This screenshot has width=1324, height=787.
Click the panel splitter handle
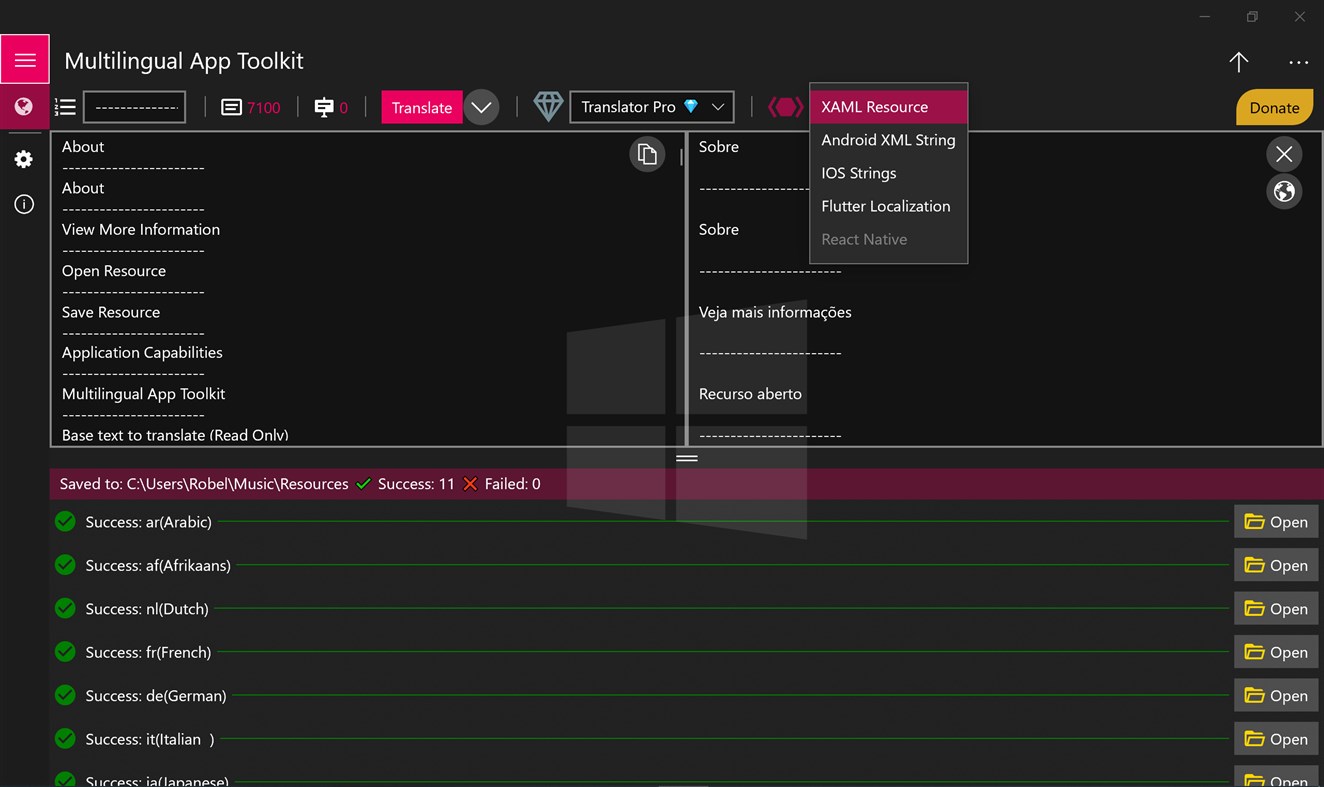pos(686,458)
